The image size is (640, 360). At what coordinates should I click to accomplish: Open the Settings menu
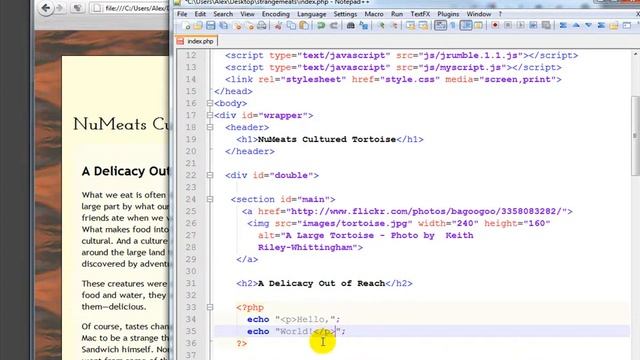[345, 14]
